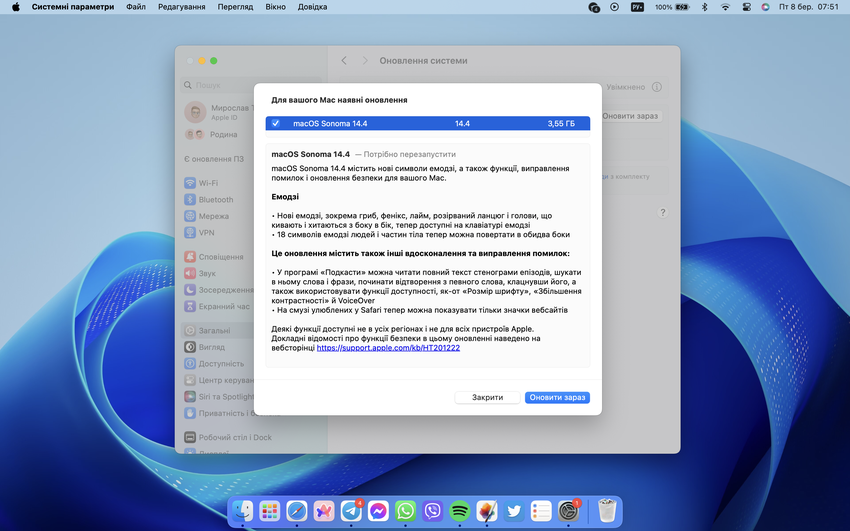Viewport: 850px width, 531px height.
Task: Launch Safari from the Dock
Action: 297,511
